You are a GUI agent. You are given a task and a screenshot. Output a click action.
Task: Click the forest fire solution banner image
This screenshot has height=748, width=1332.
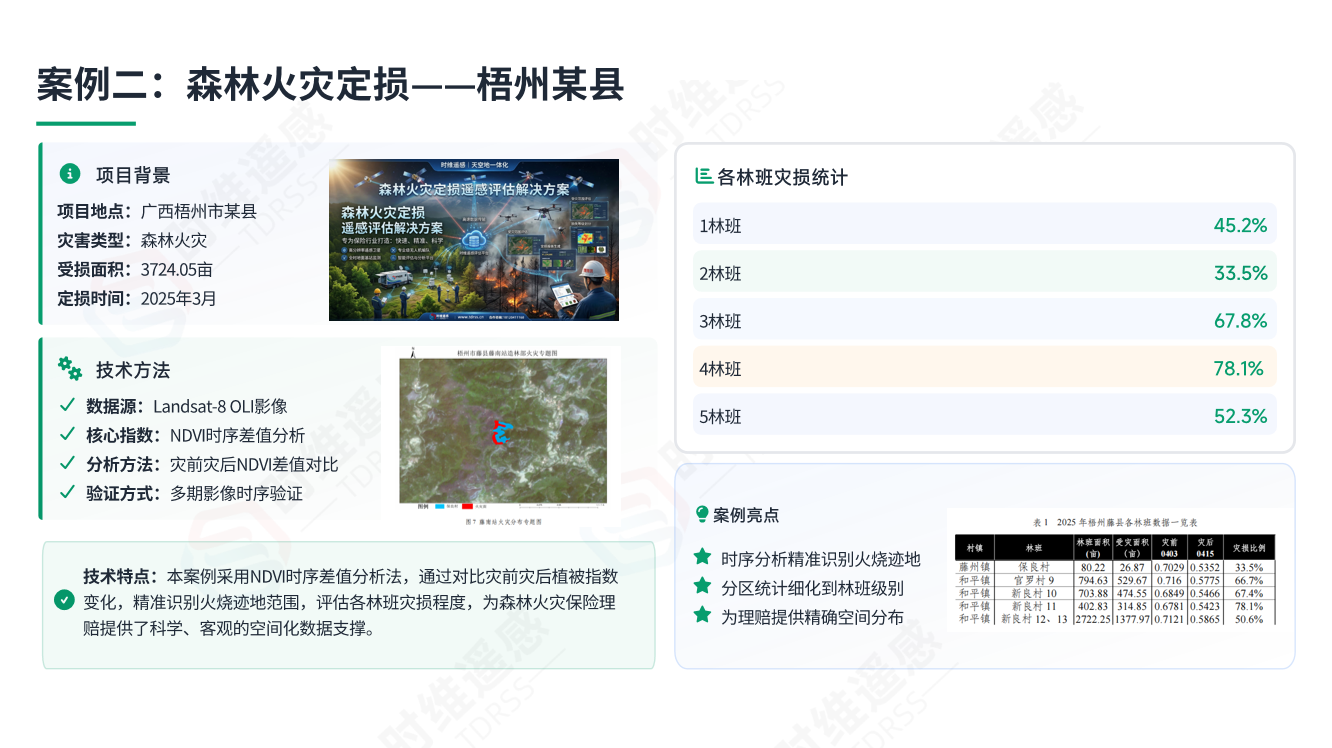point(474,240)
